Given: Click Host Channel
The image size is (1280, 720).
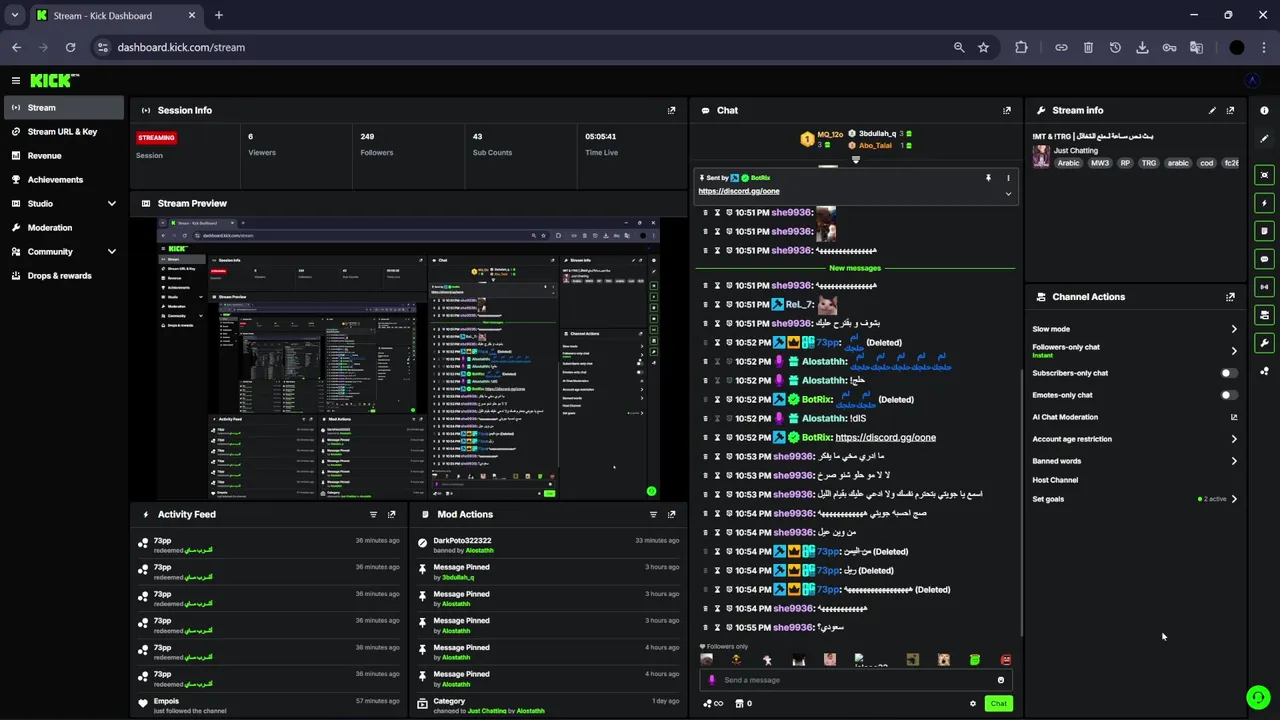Looking at the screenshot, I should [x=1055, y=480].
